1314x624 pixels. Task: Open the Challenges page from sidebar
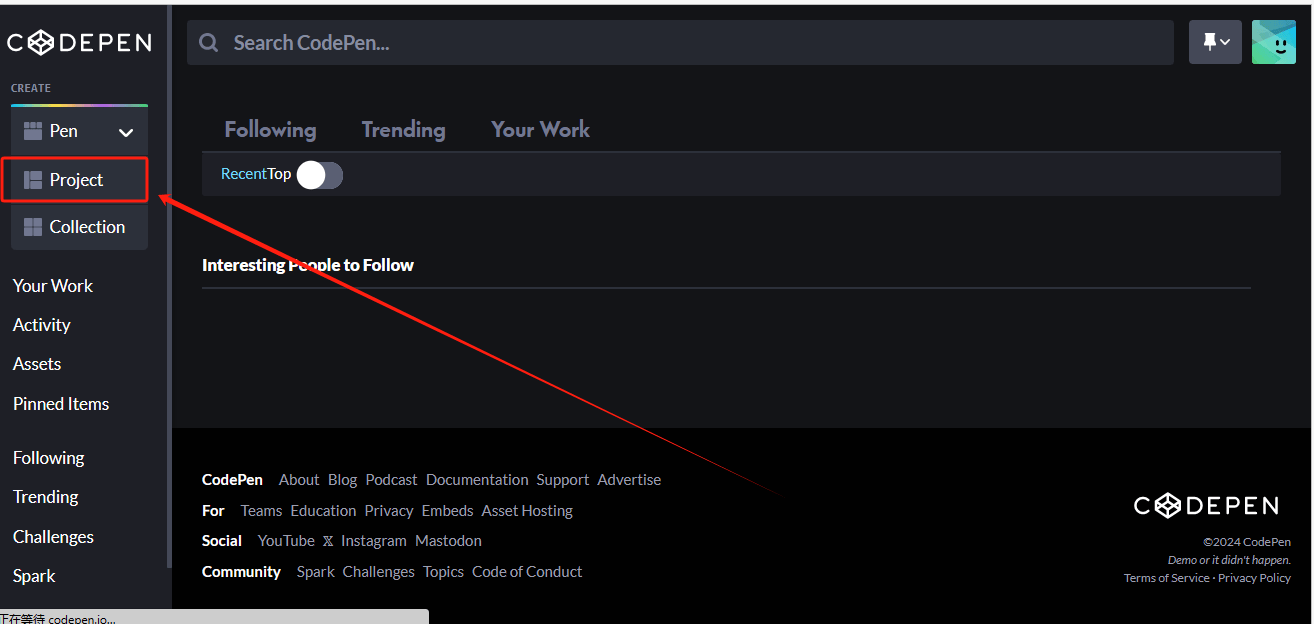tap(52, 536)
